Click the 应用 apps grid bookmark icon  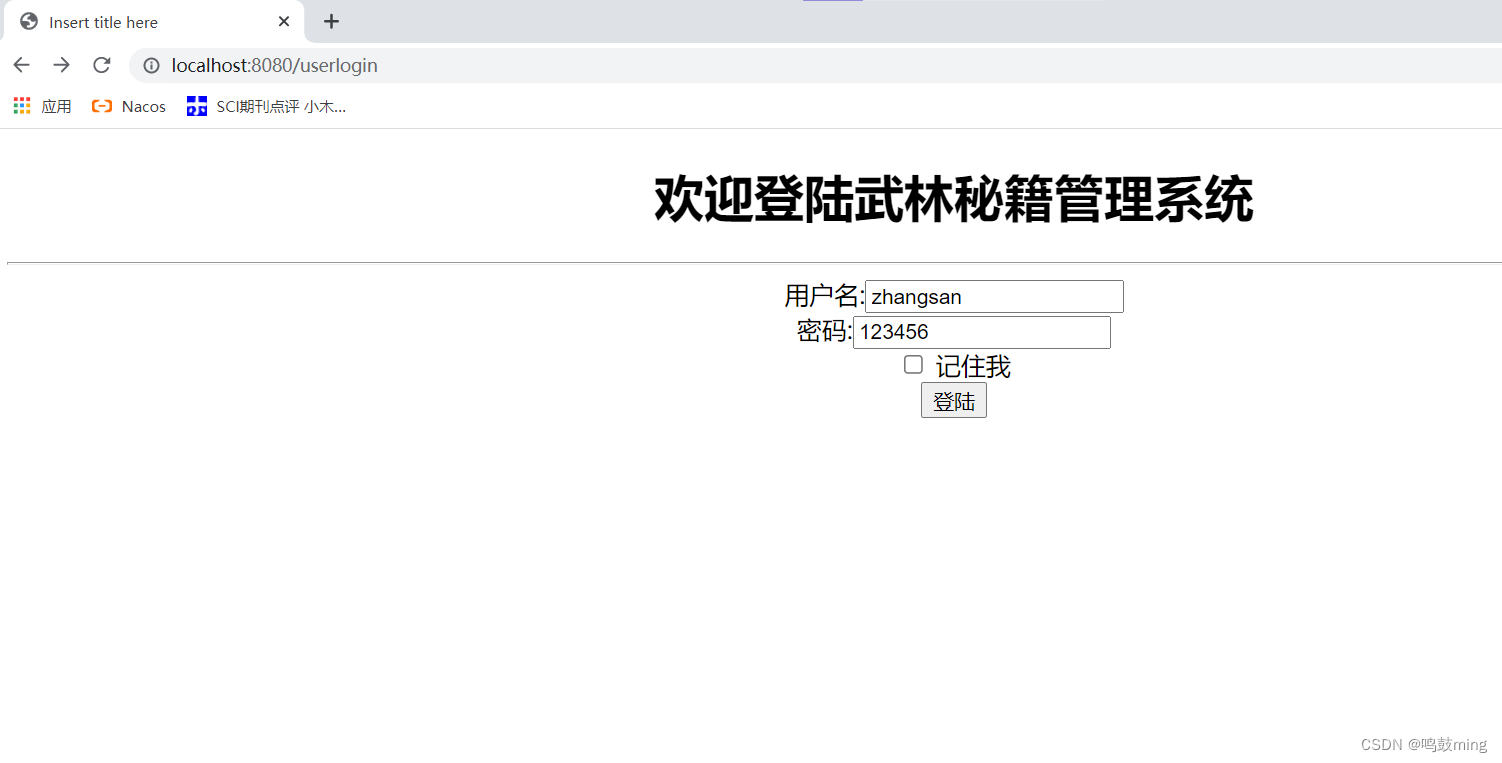[x=21, y=105]
